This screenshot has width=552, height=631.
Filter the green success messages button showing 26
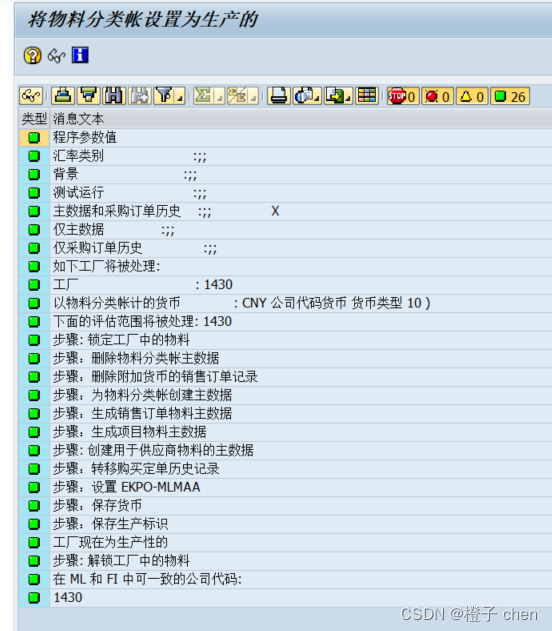510,96
